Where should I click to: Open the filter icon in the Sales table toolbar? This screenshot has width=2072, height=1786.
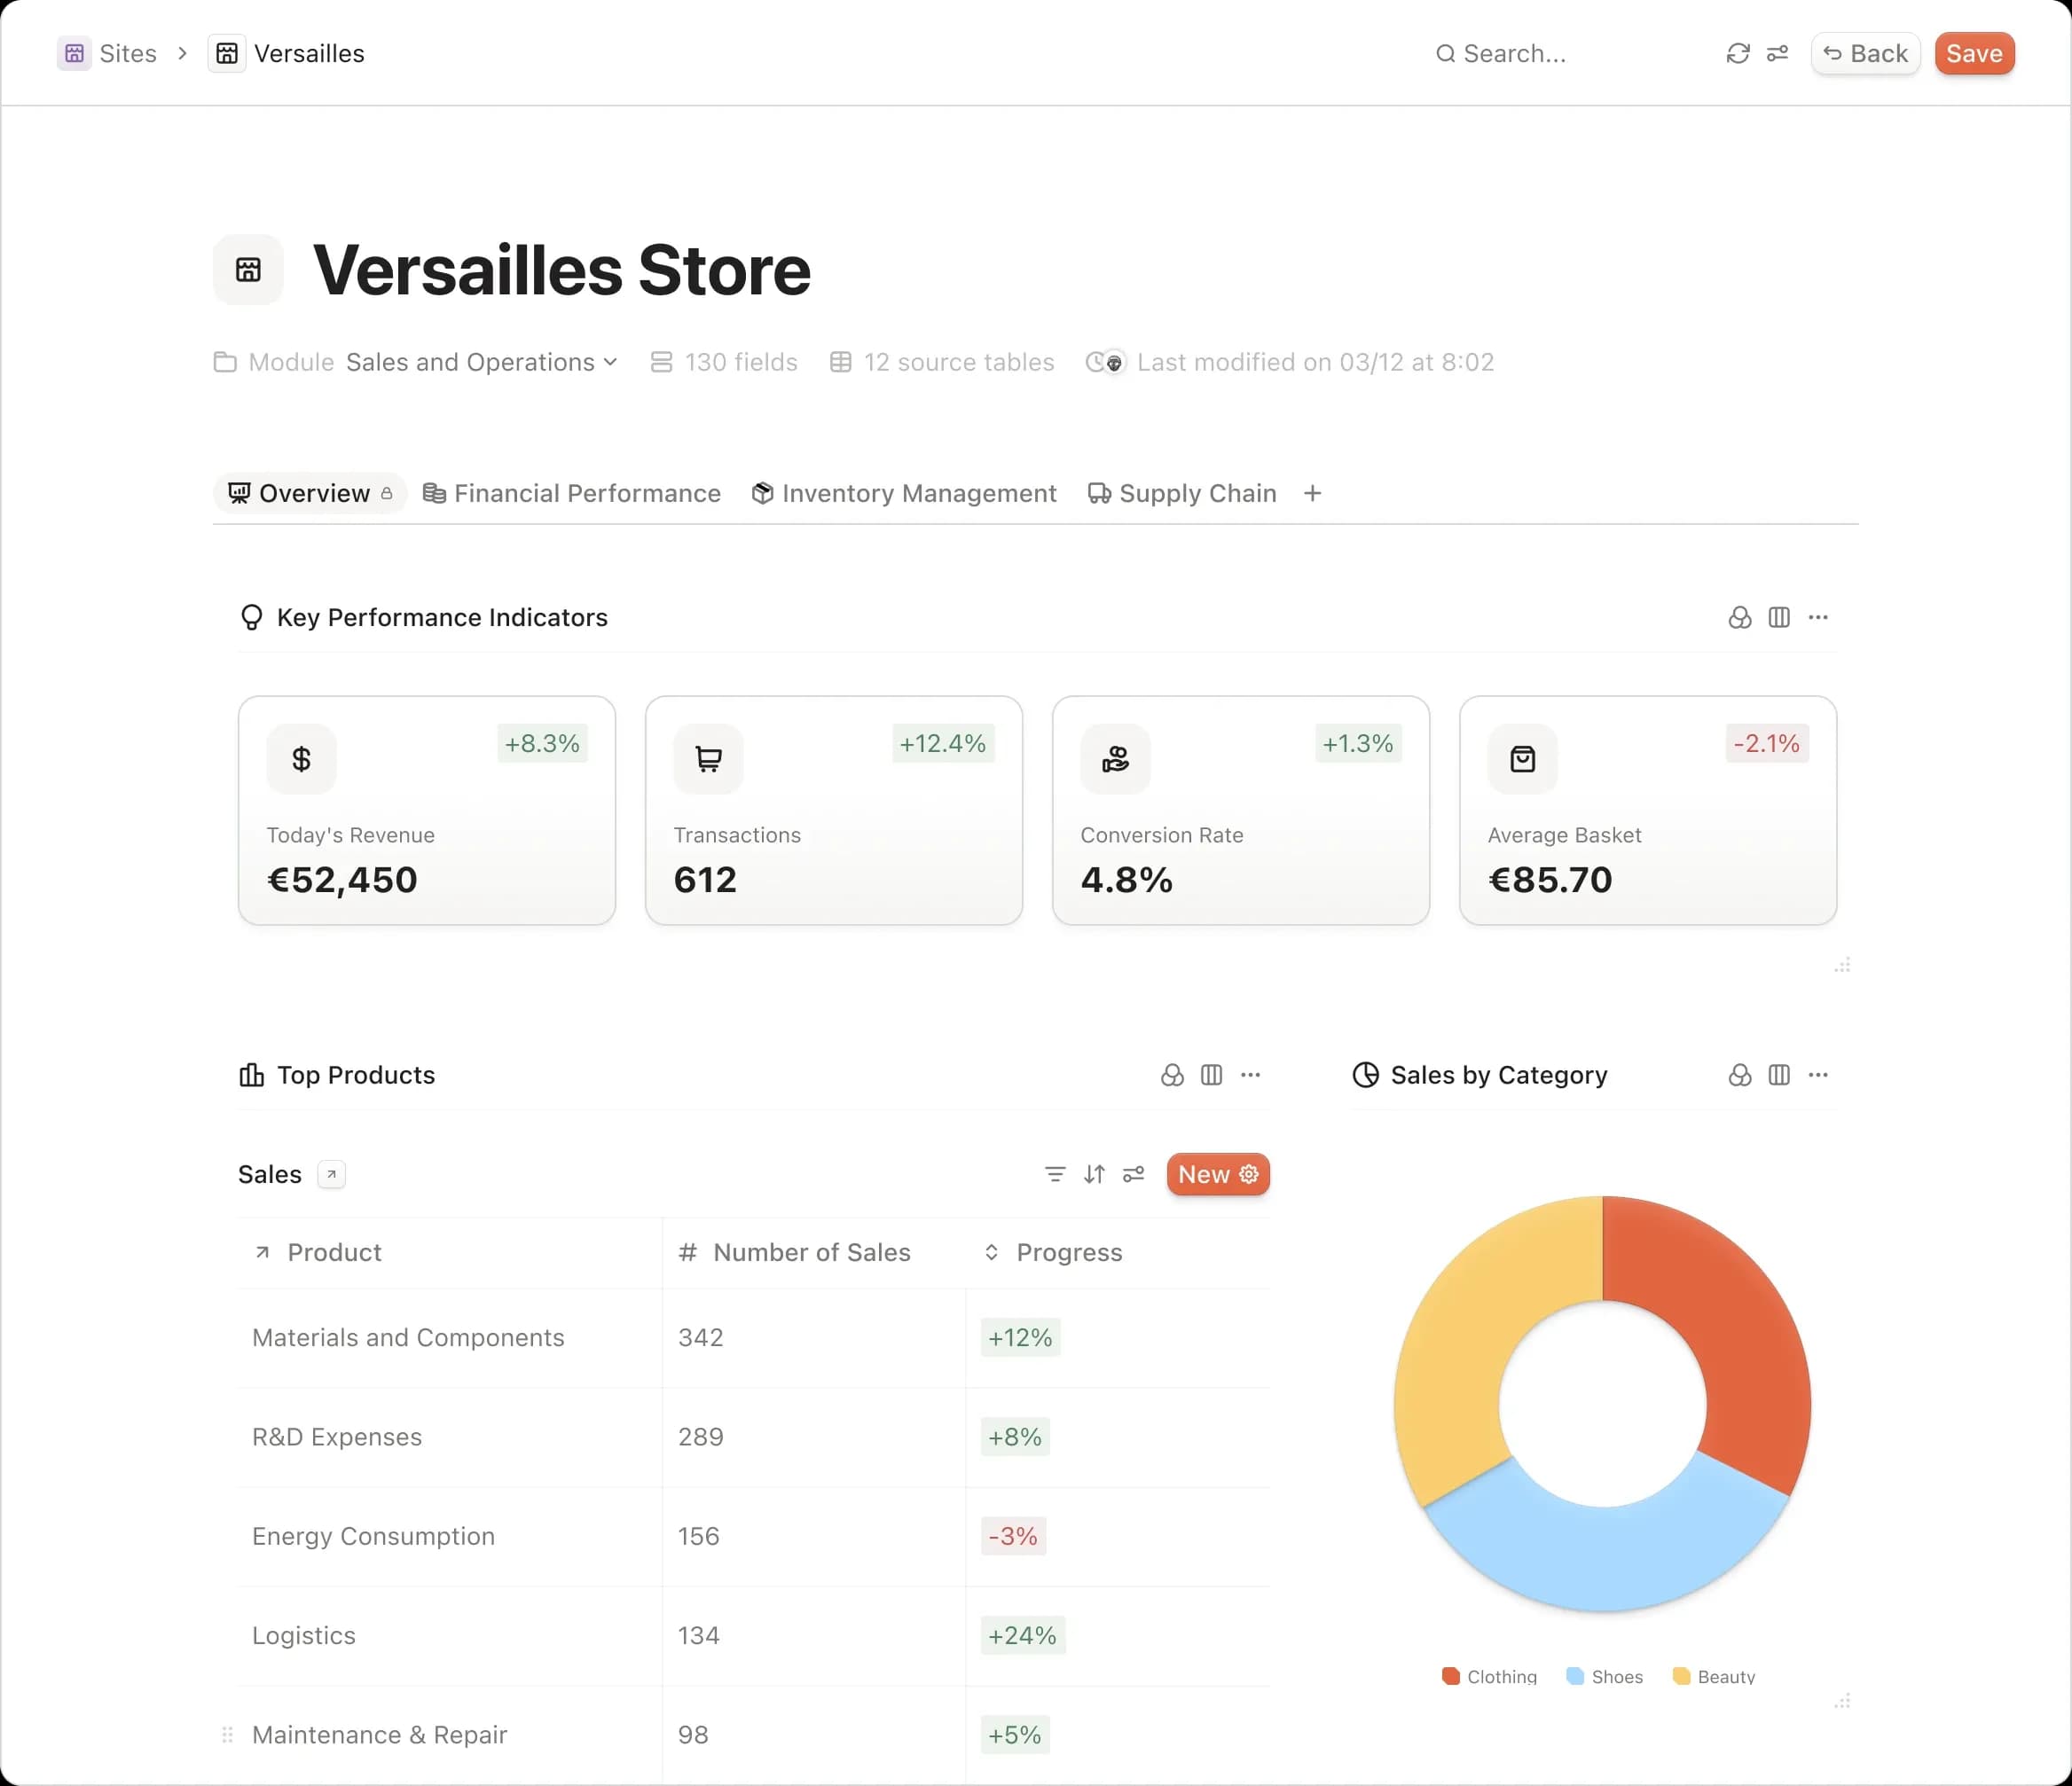[1054, 1174]
